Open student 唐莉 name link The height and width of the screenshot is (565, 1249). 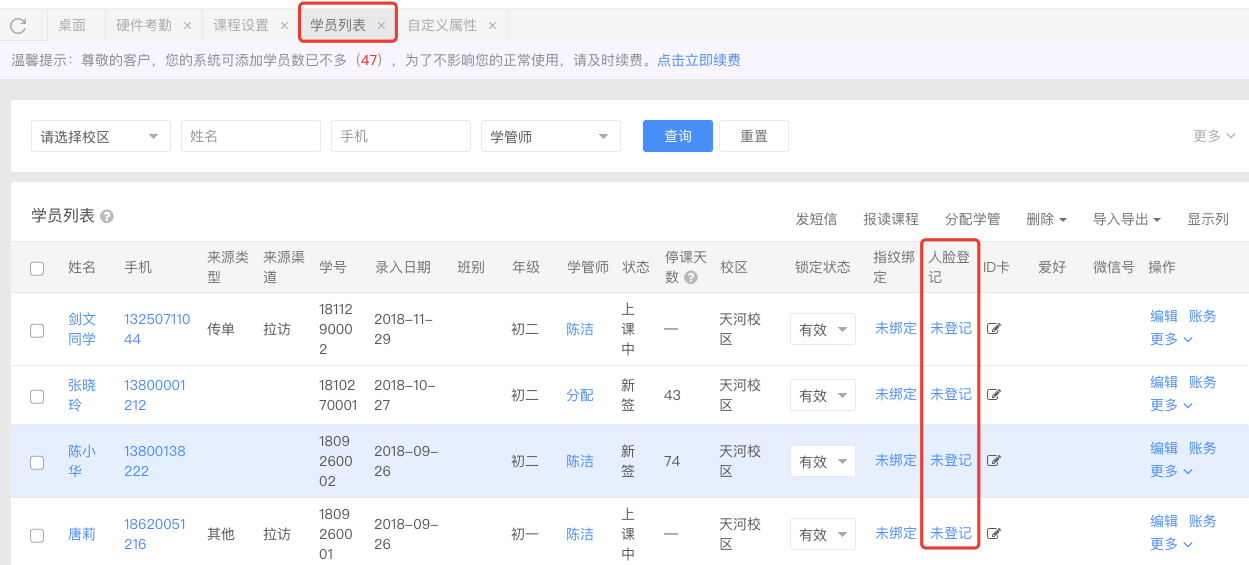click(x=82, y=534)
